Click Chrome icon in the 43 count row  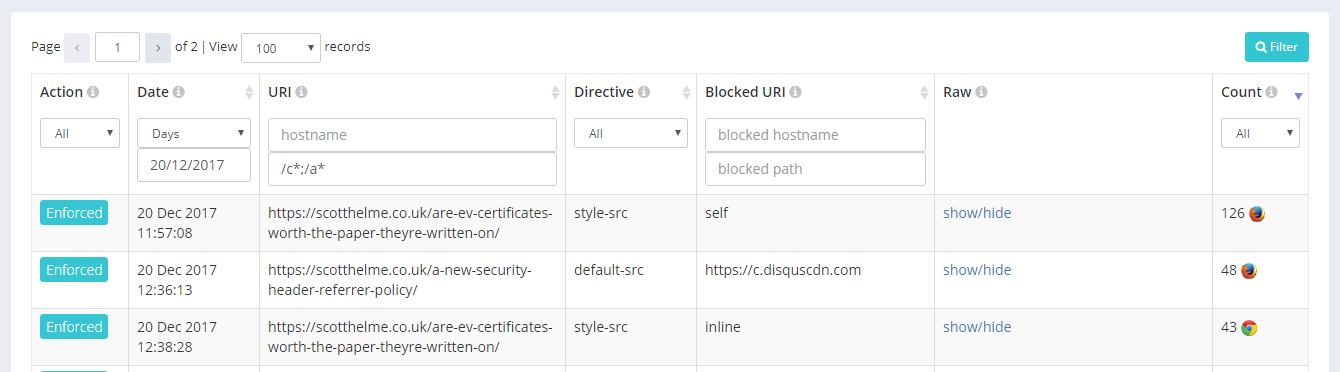coord(1249,328)
